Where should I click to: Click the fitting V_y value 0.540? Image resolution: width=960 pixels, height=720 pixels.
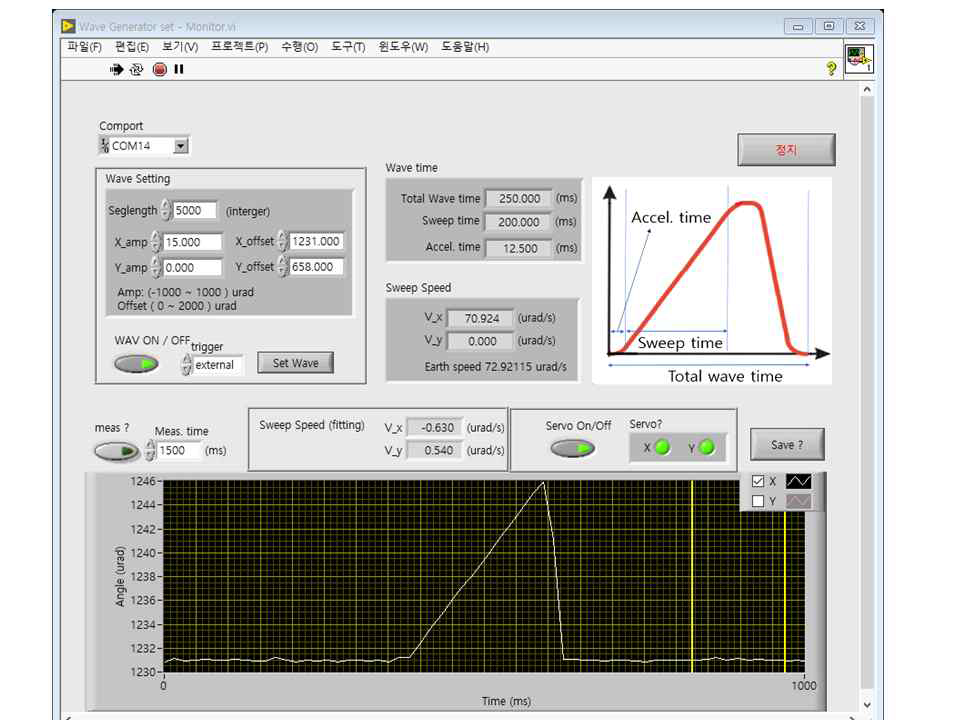tap(435, 450)
